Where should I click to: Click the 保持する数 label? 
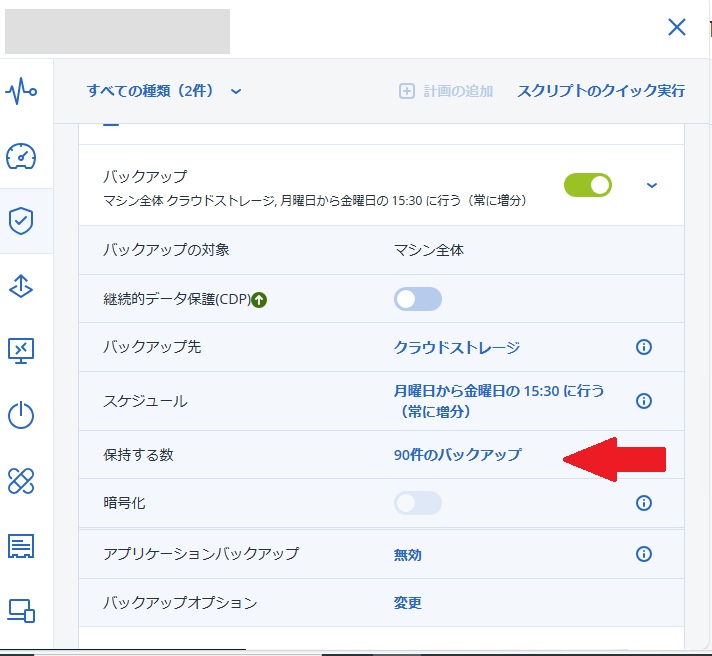point(138,454)
